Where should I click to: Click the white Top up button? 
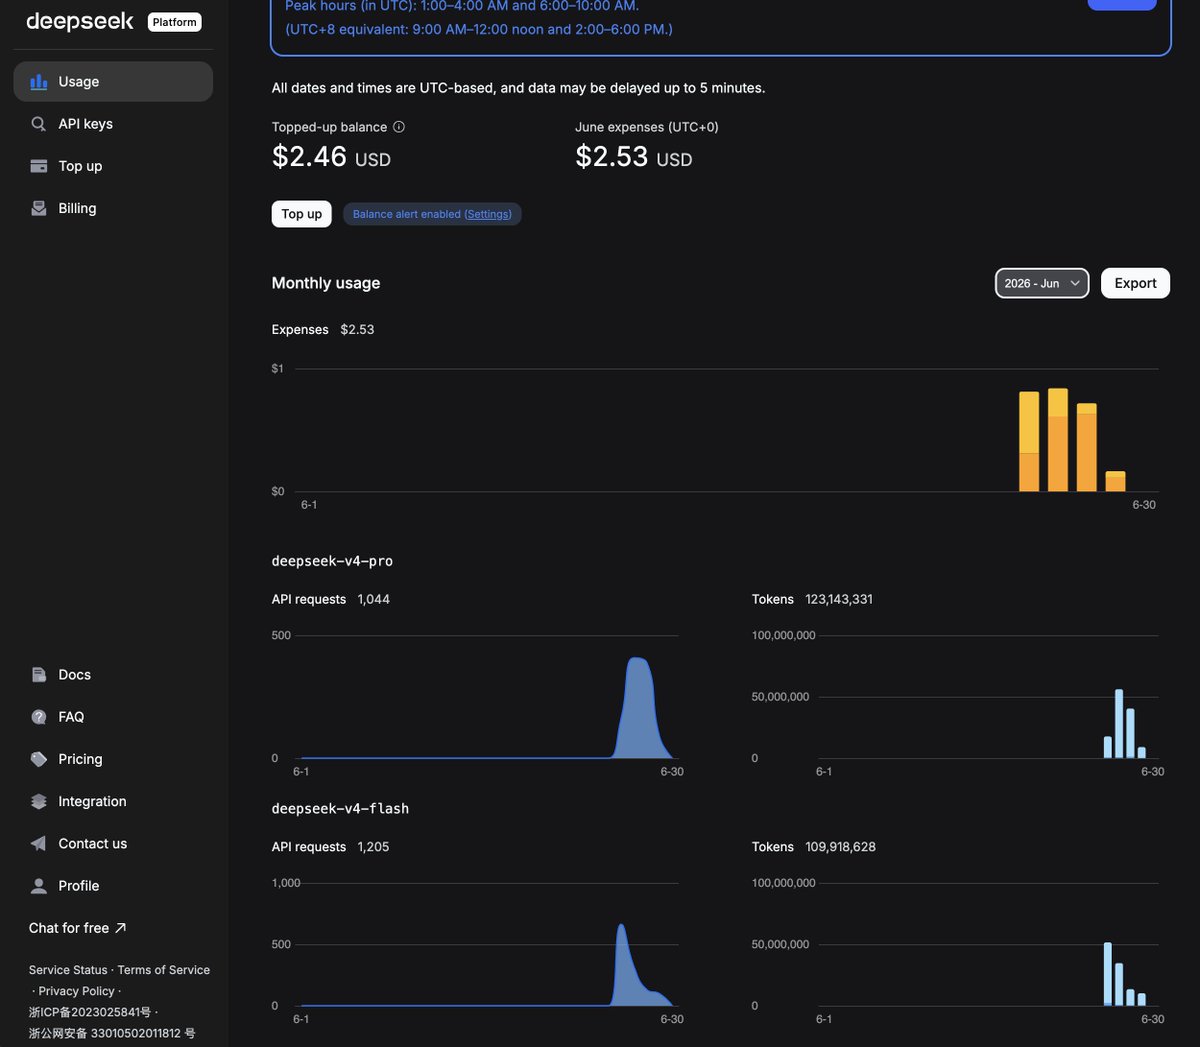point(302,214)
